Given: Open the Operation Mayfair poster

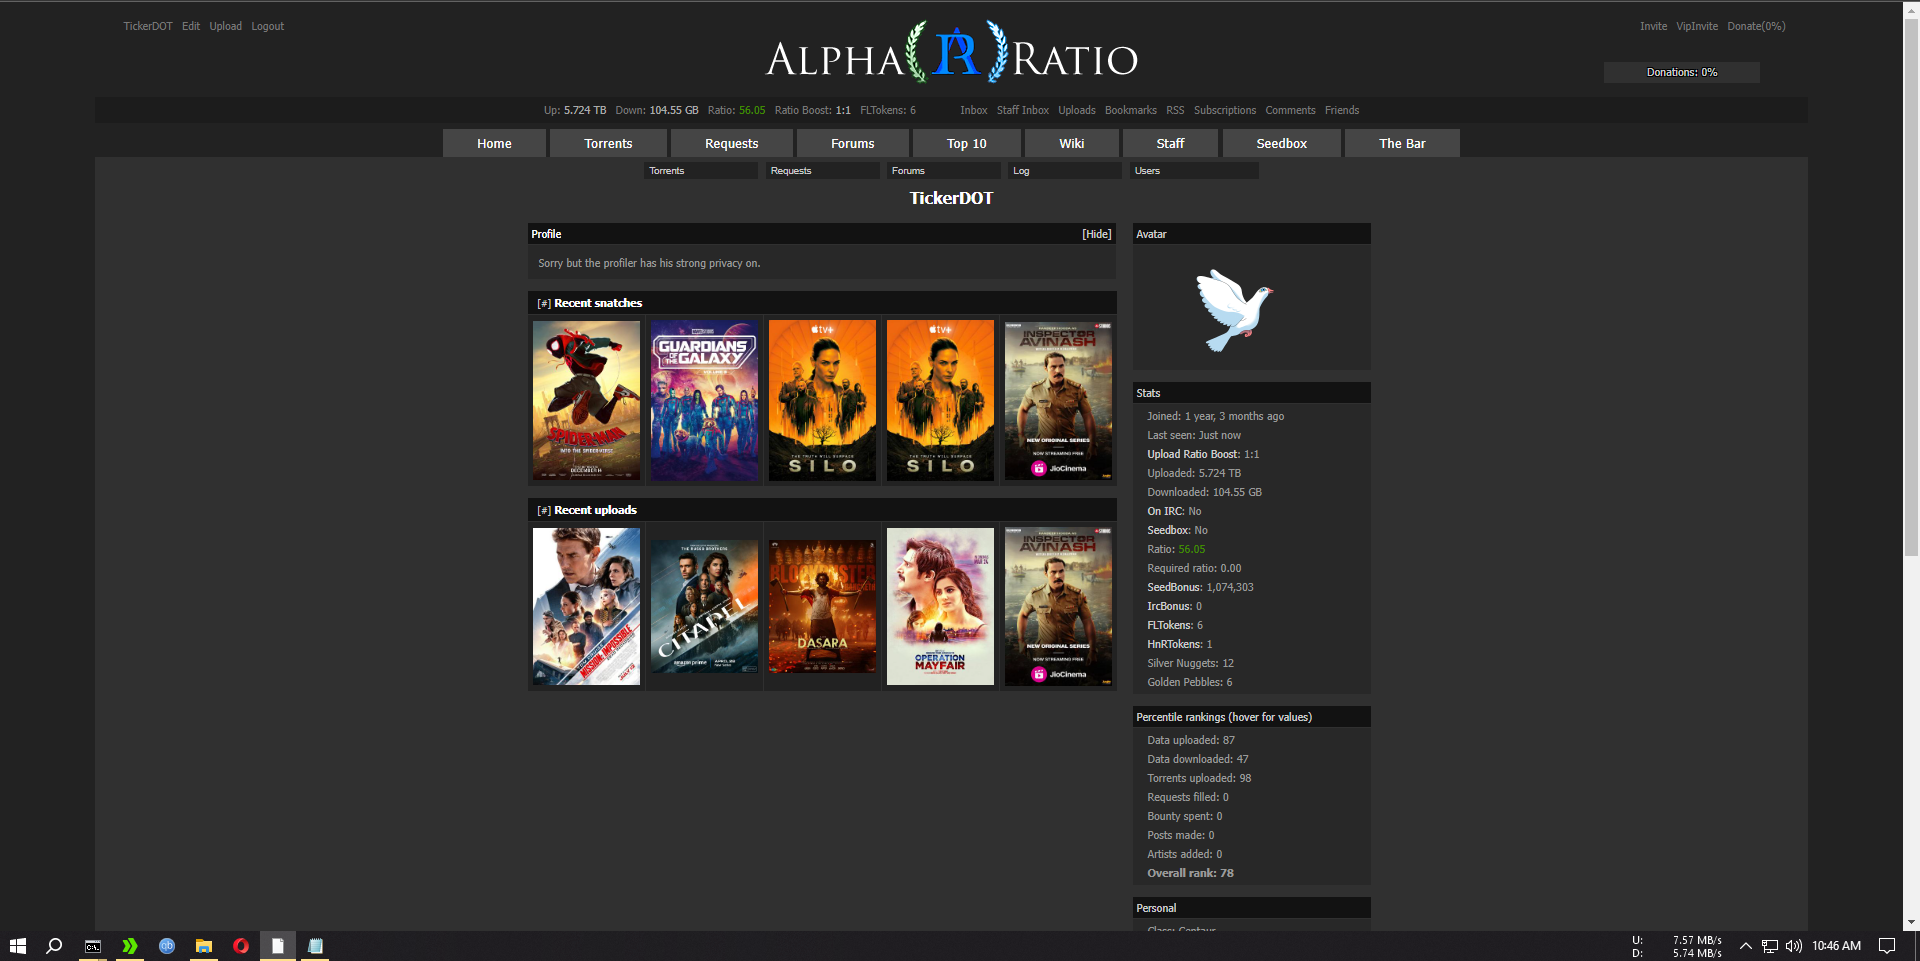Looking at the screenshot, I should point(940,607).
